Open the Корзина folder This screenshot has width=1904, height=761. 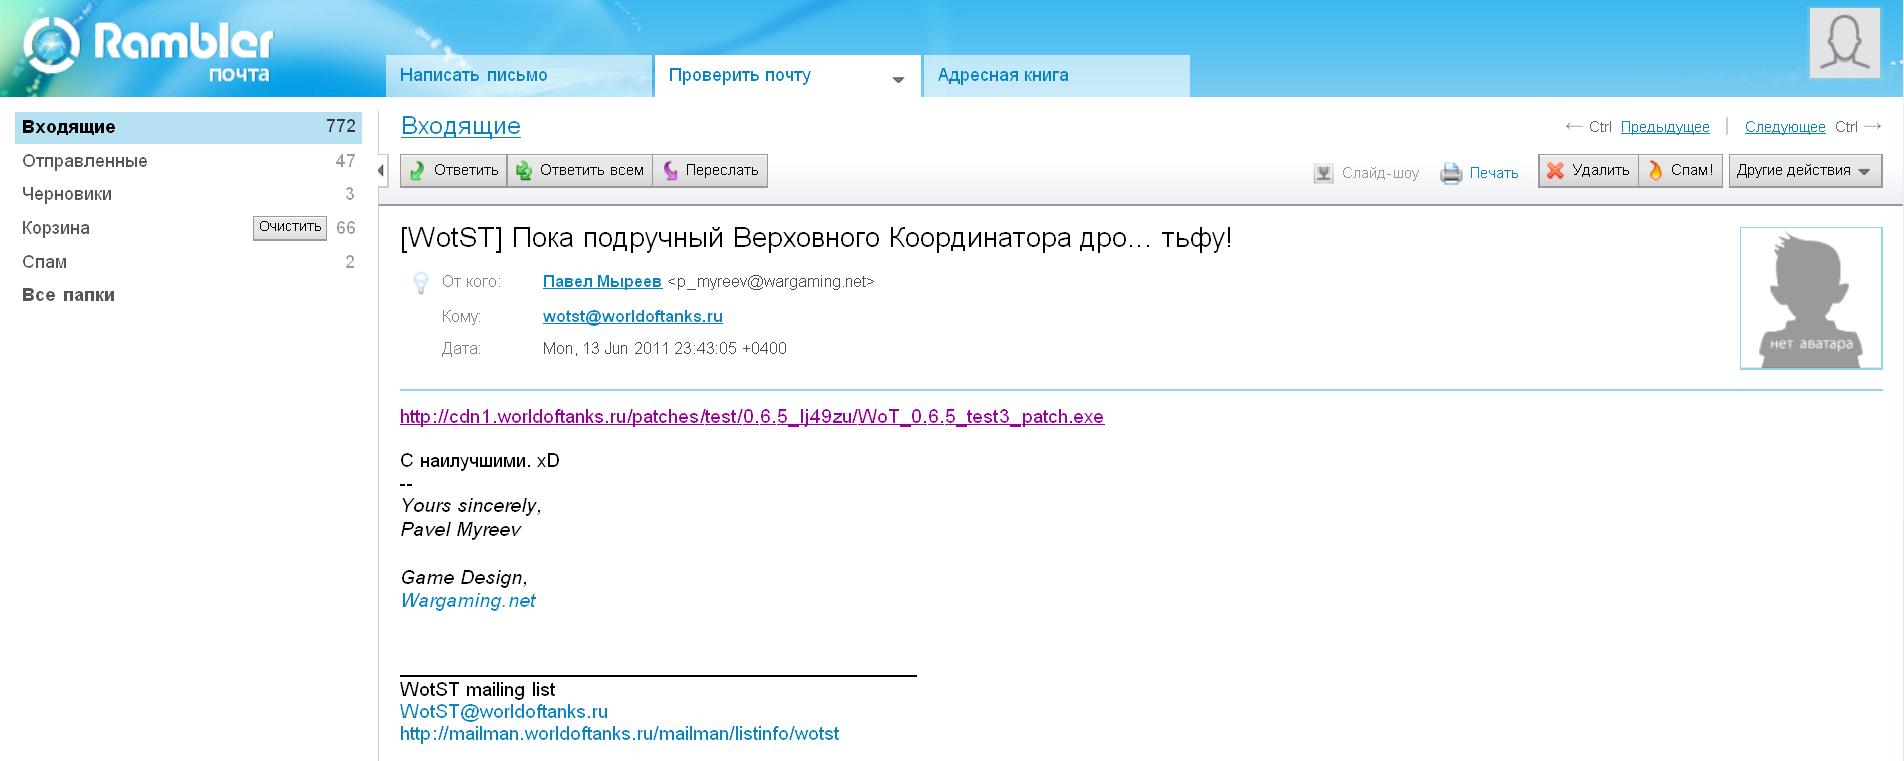pyautogui.click(x=56, y=228)
